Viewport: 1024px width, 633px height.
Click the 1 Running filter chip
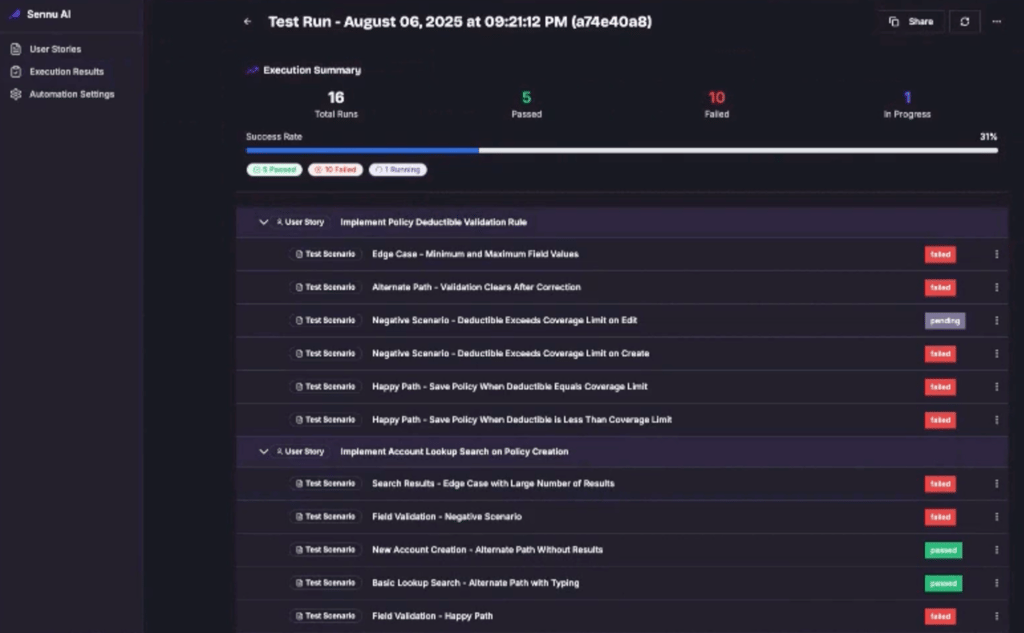(x=398, y=170)
